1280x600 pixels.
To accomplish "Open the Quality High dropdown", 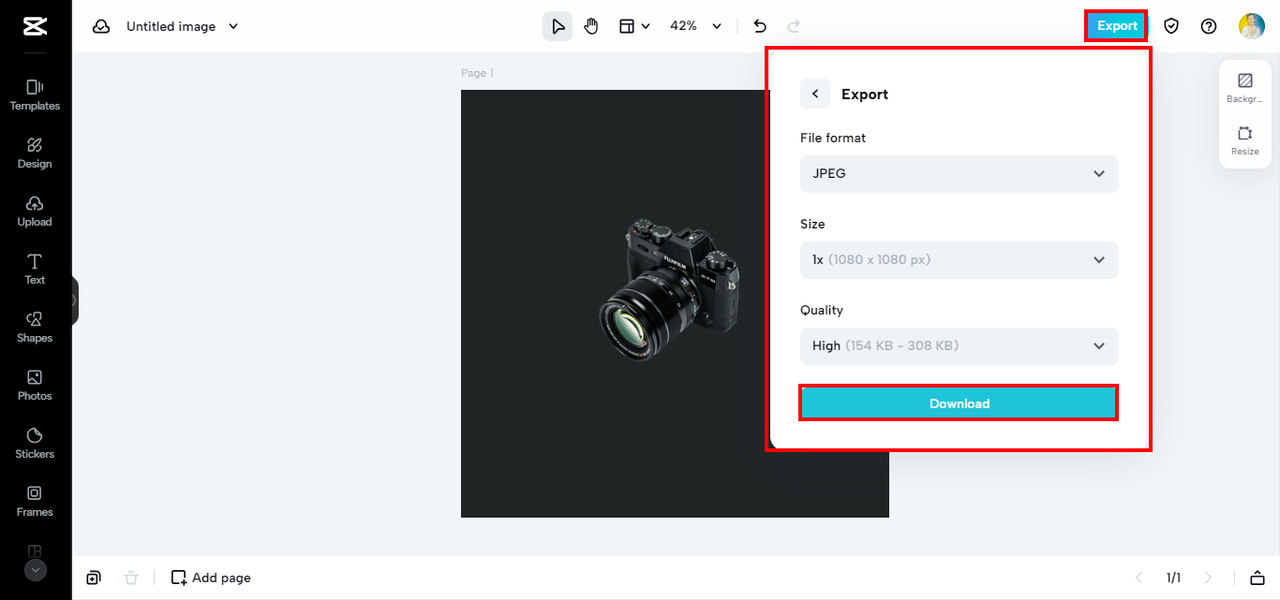I will pos(959,346).
